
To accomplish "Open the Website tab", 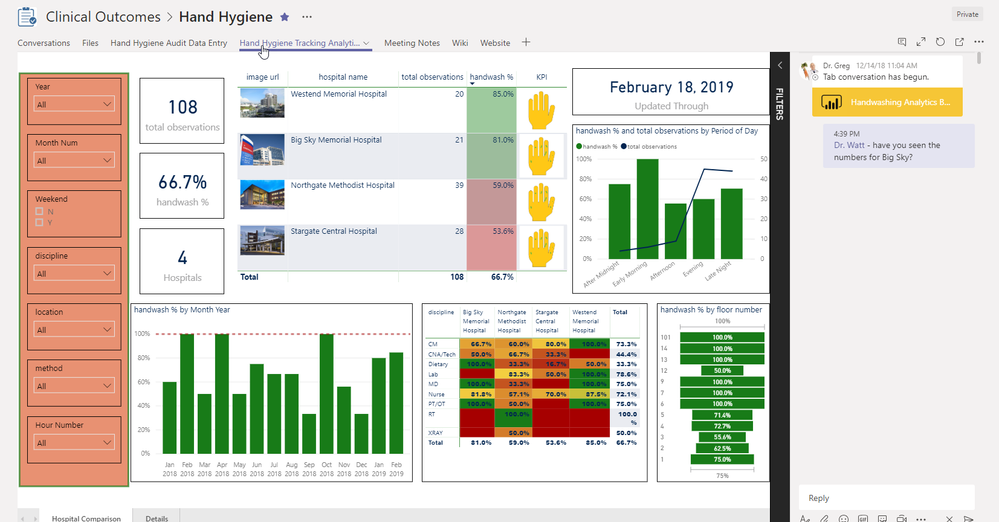I will coord(495,43).
